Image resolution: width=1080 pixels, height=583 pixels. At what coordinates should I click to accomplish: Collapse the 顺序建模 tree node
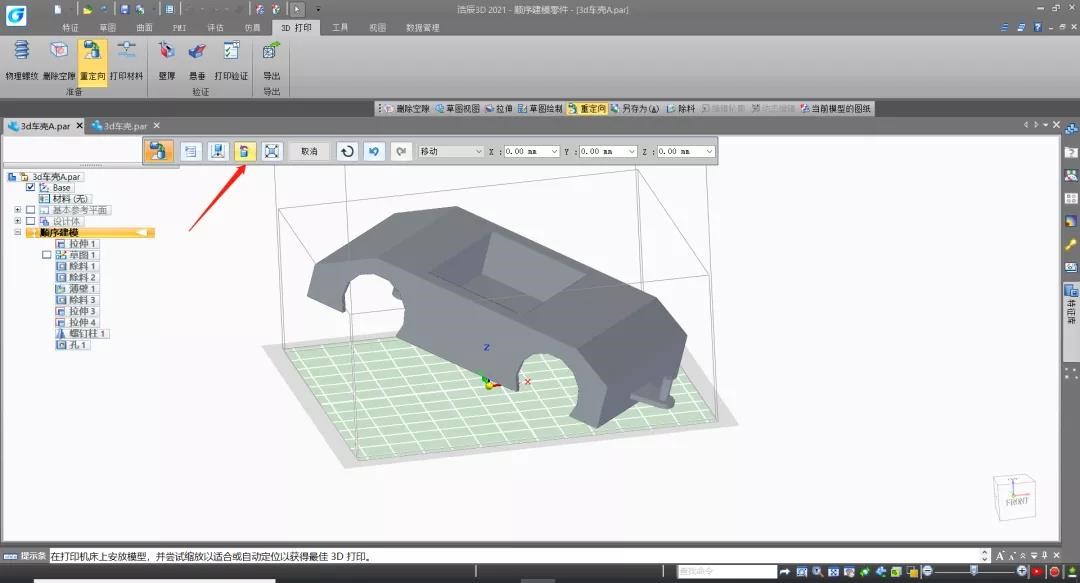click(x=17, y=232)
